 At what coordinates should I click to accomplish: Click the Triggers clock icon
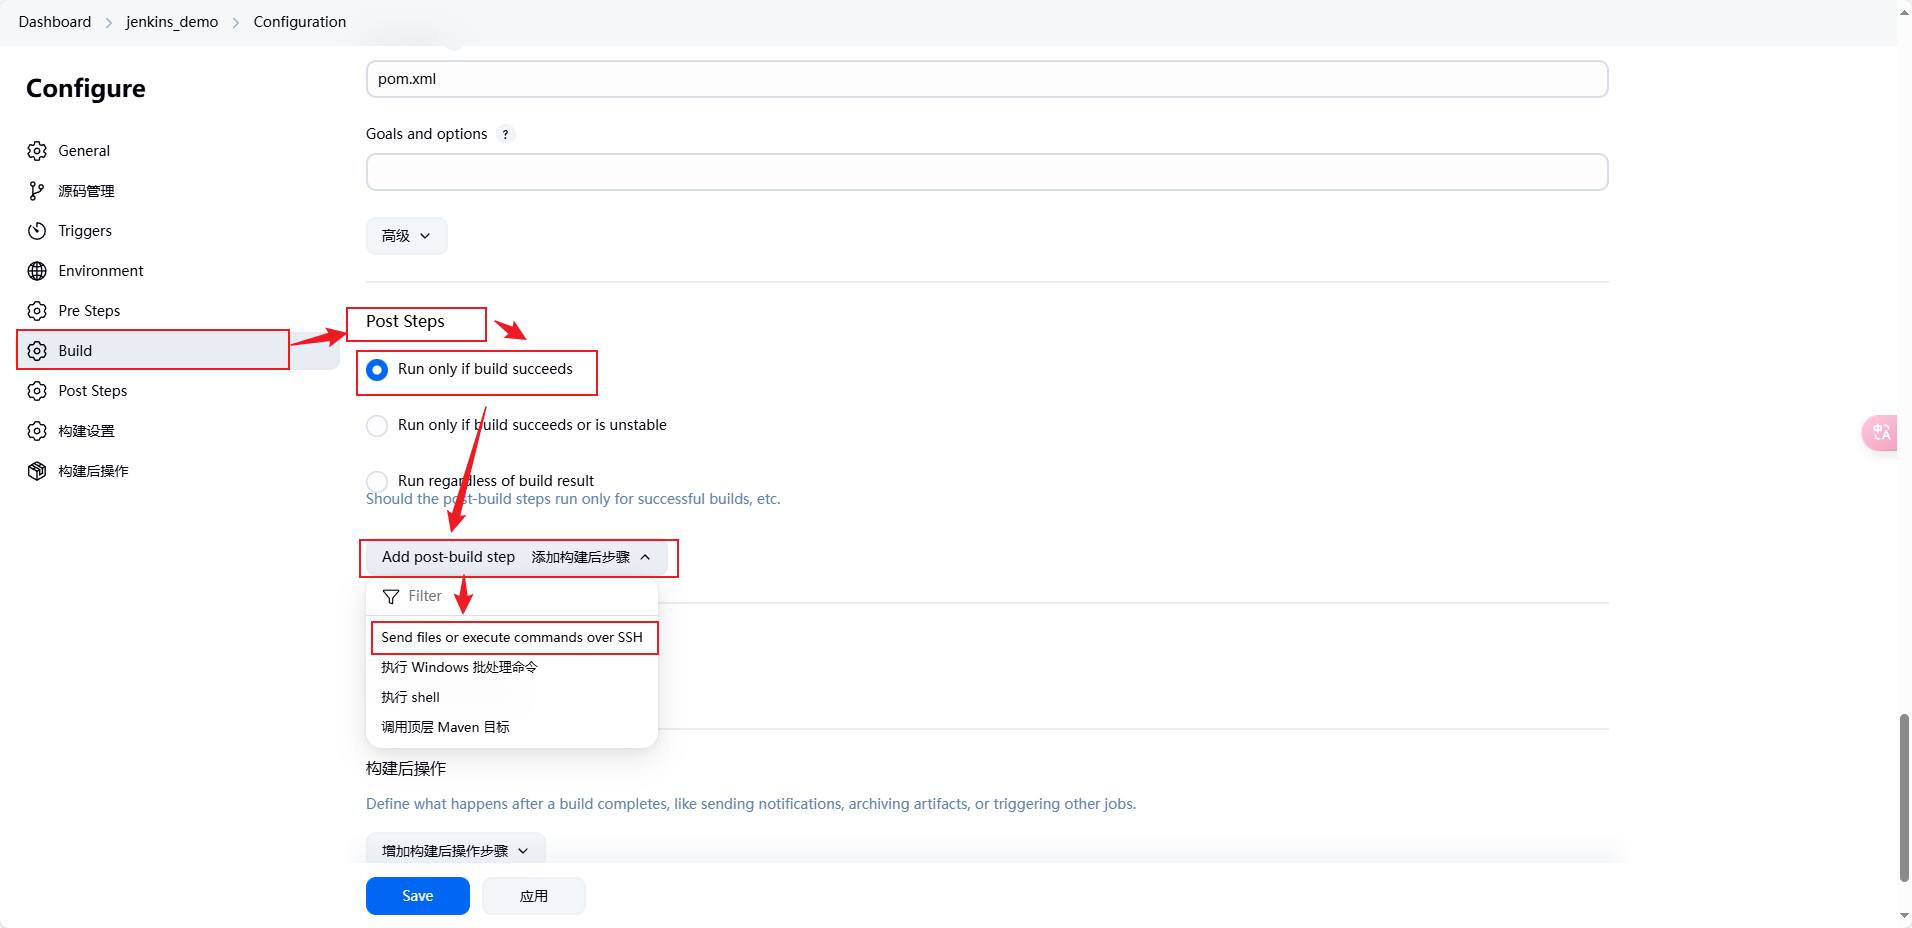click(37, 231)
